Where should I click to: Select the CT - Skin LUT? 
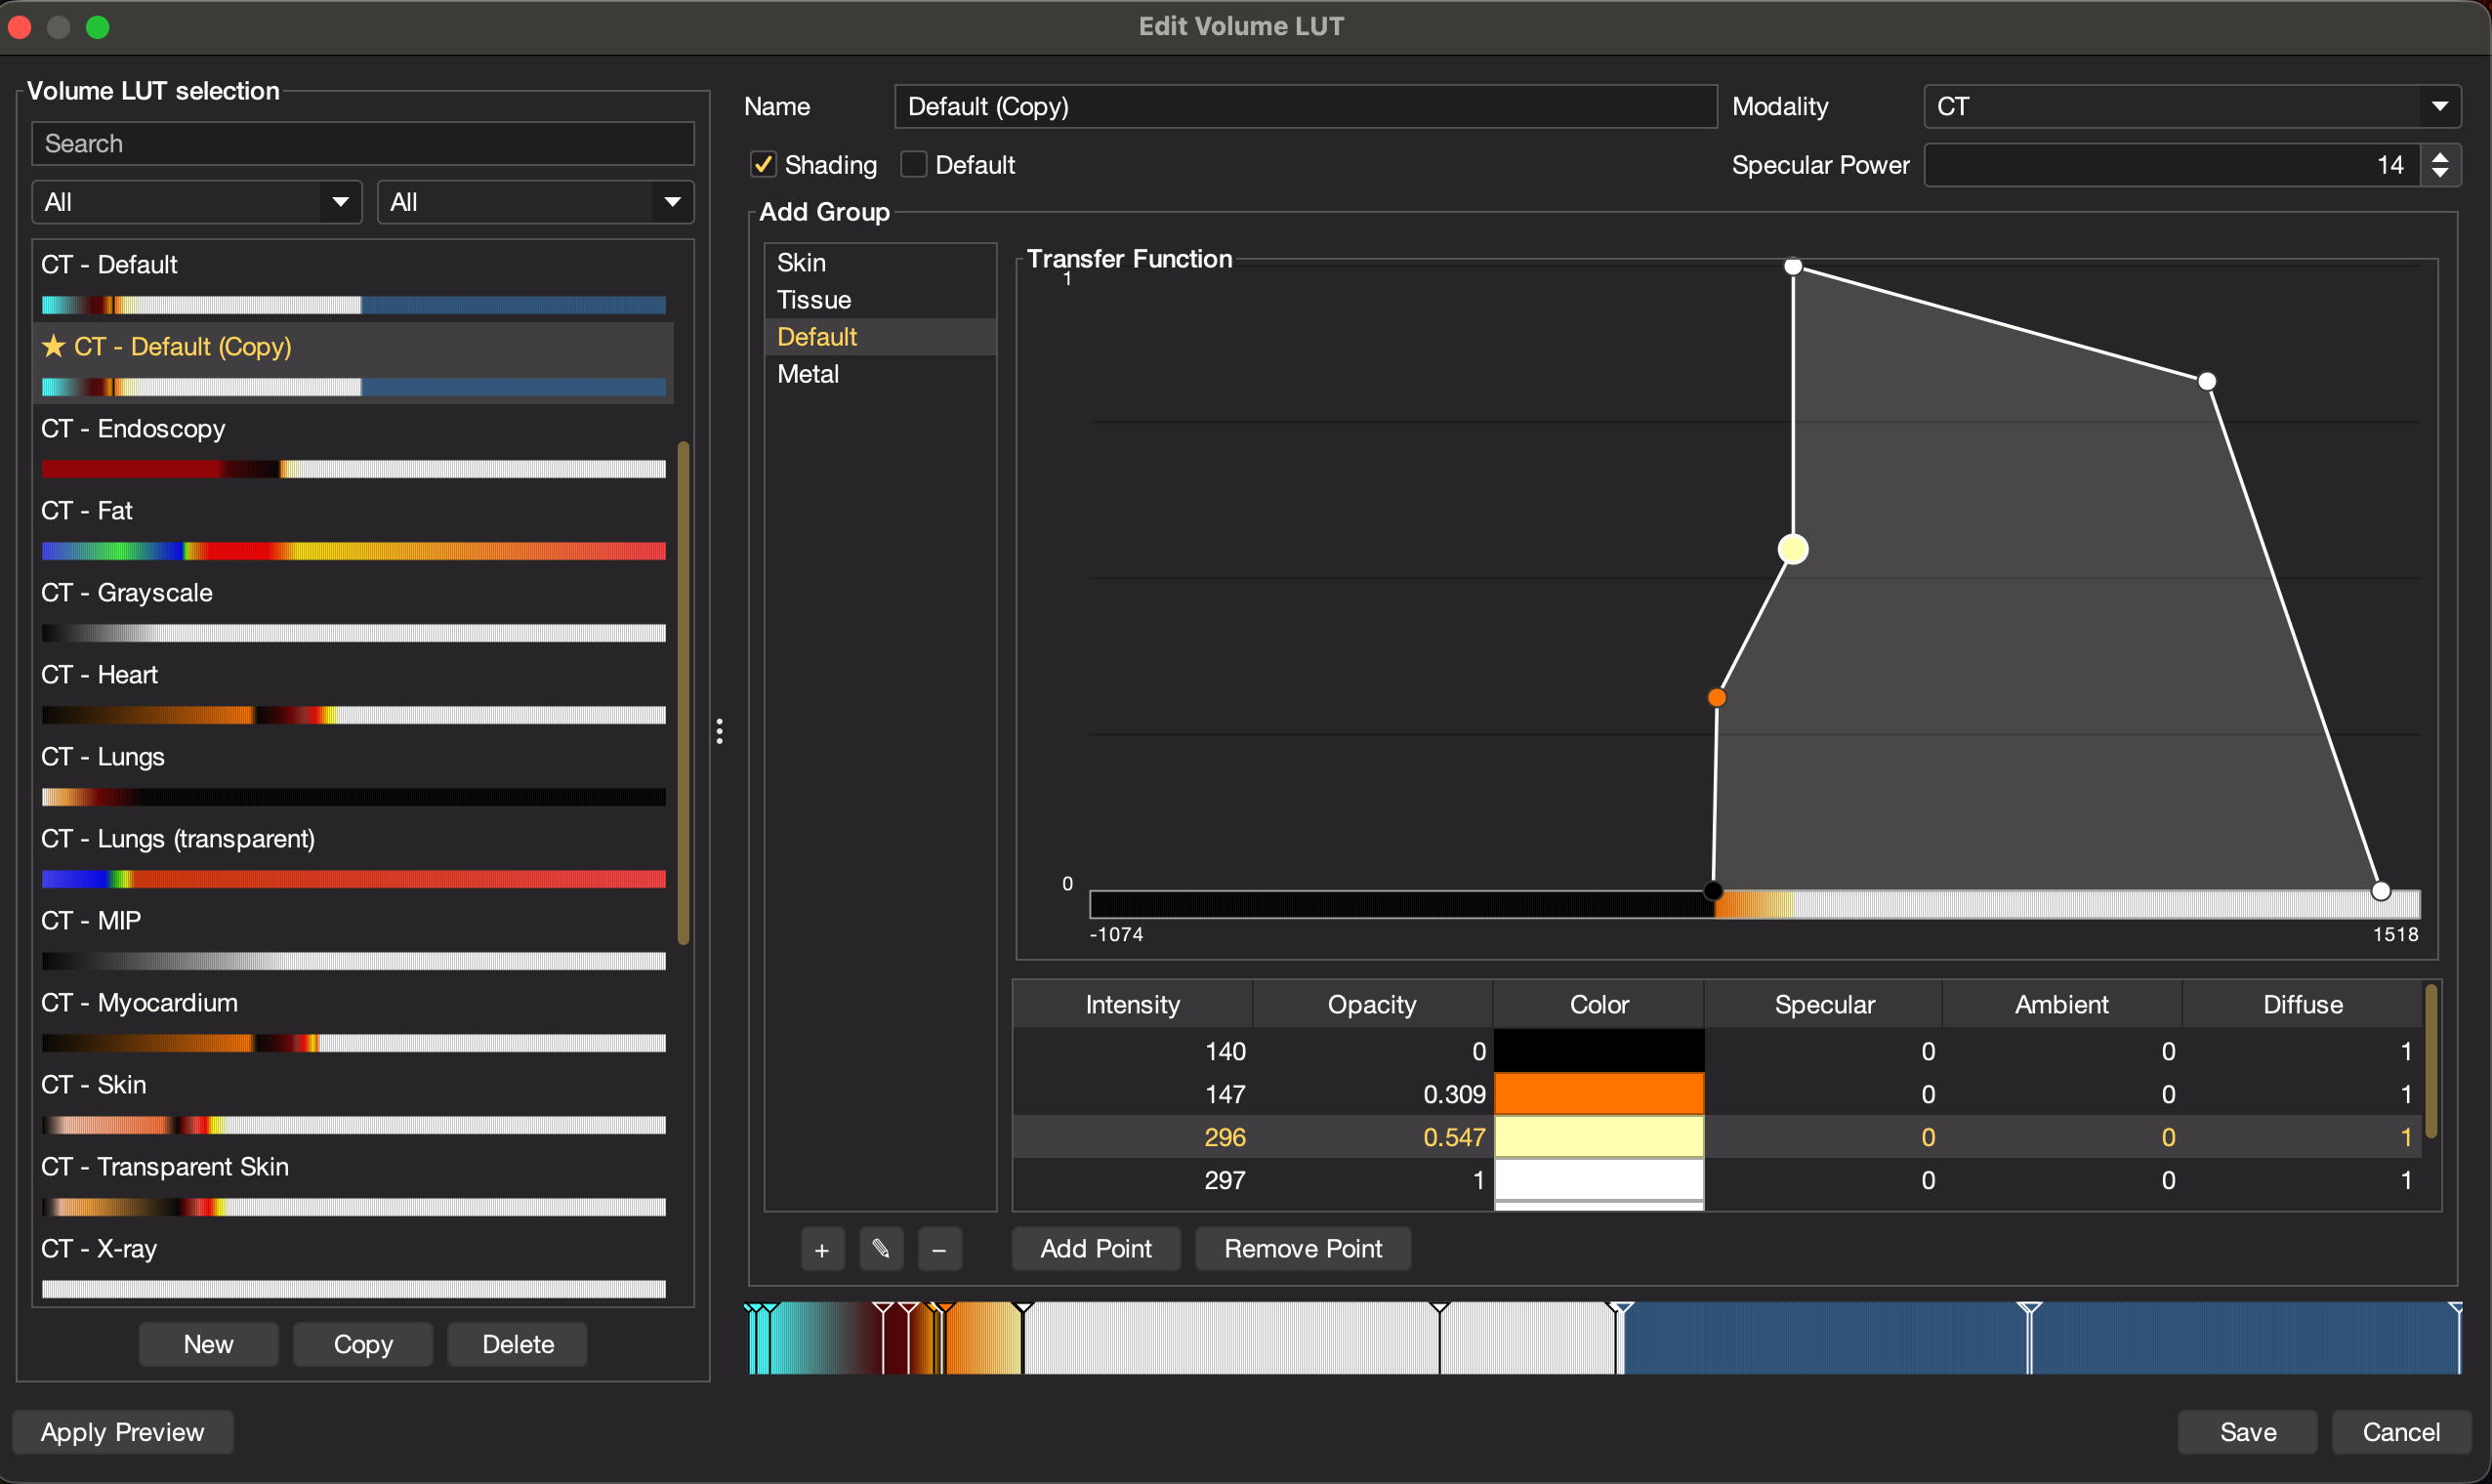pos(354,1101)
